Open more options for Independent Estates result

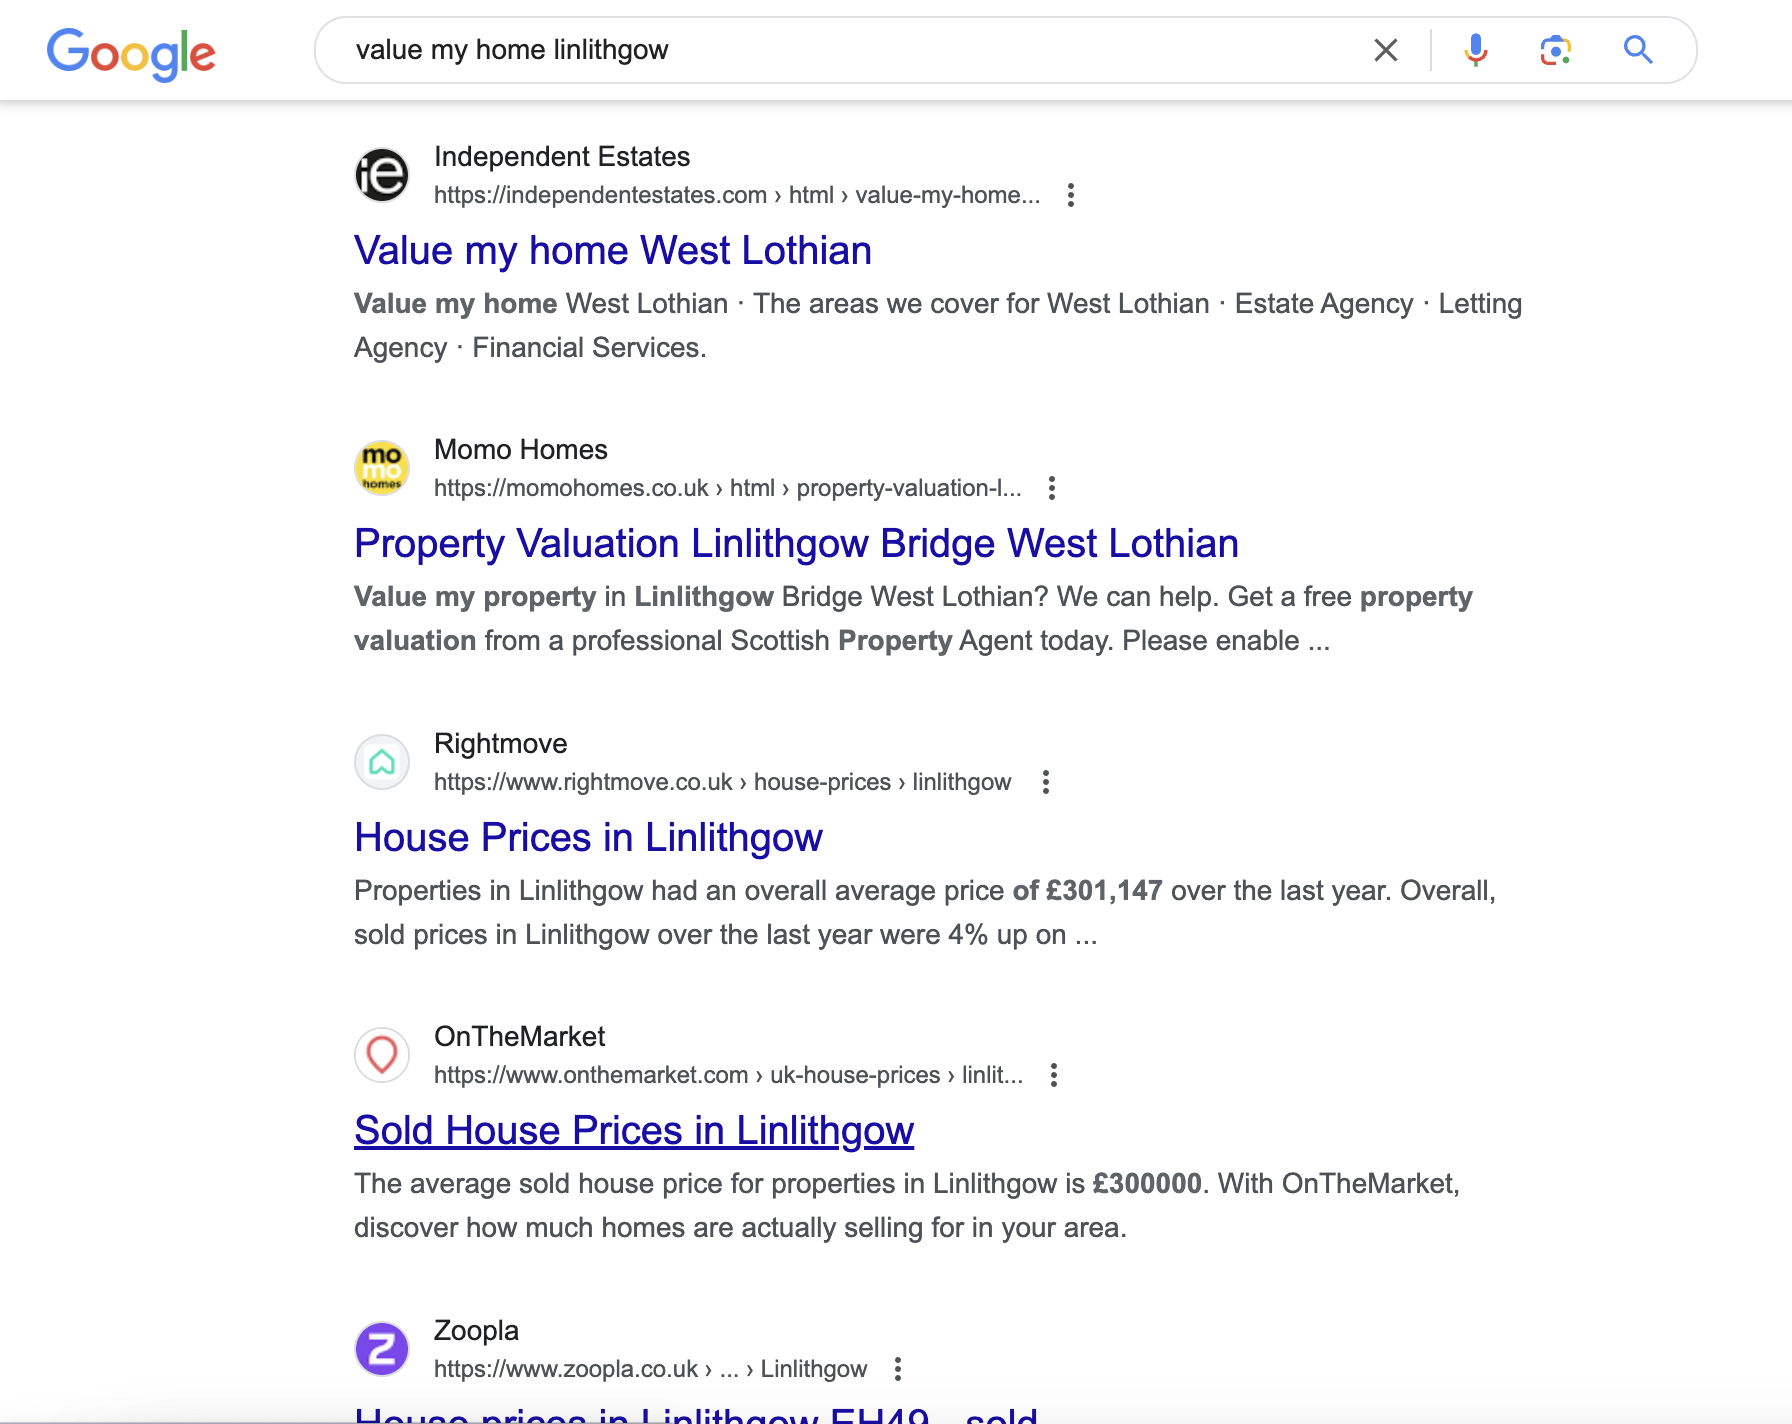pyautogui.click(x=1071, y=195)
